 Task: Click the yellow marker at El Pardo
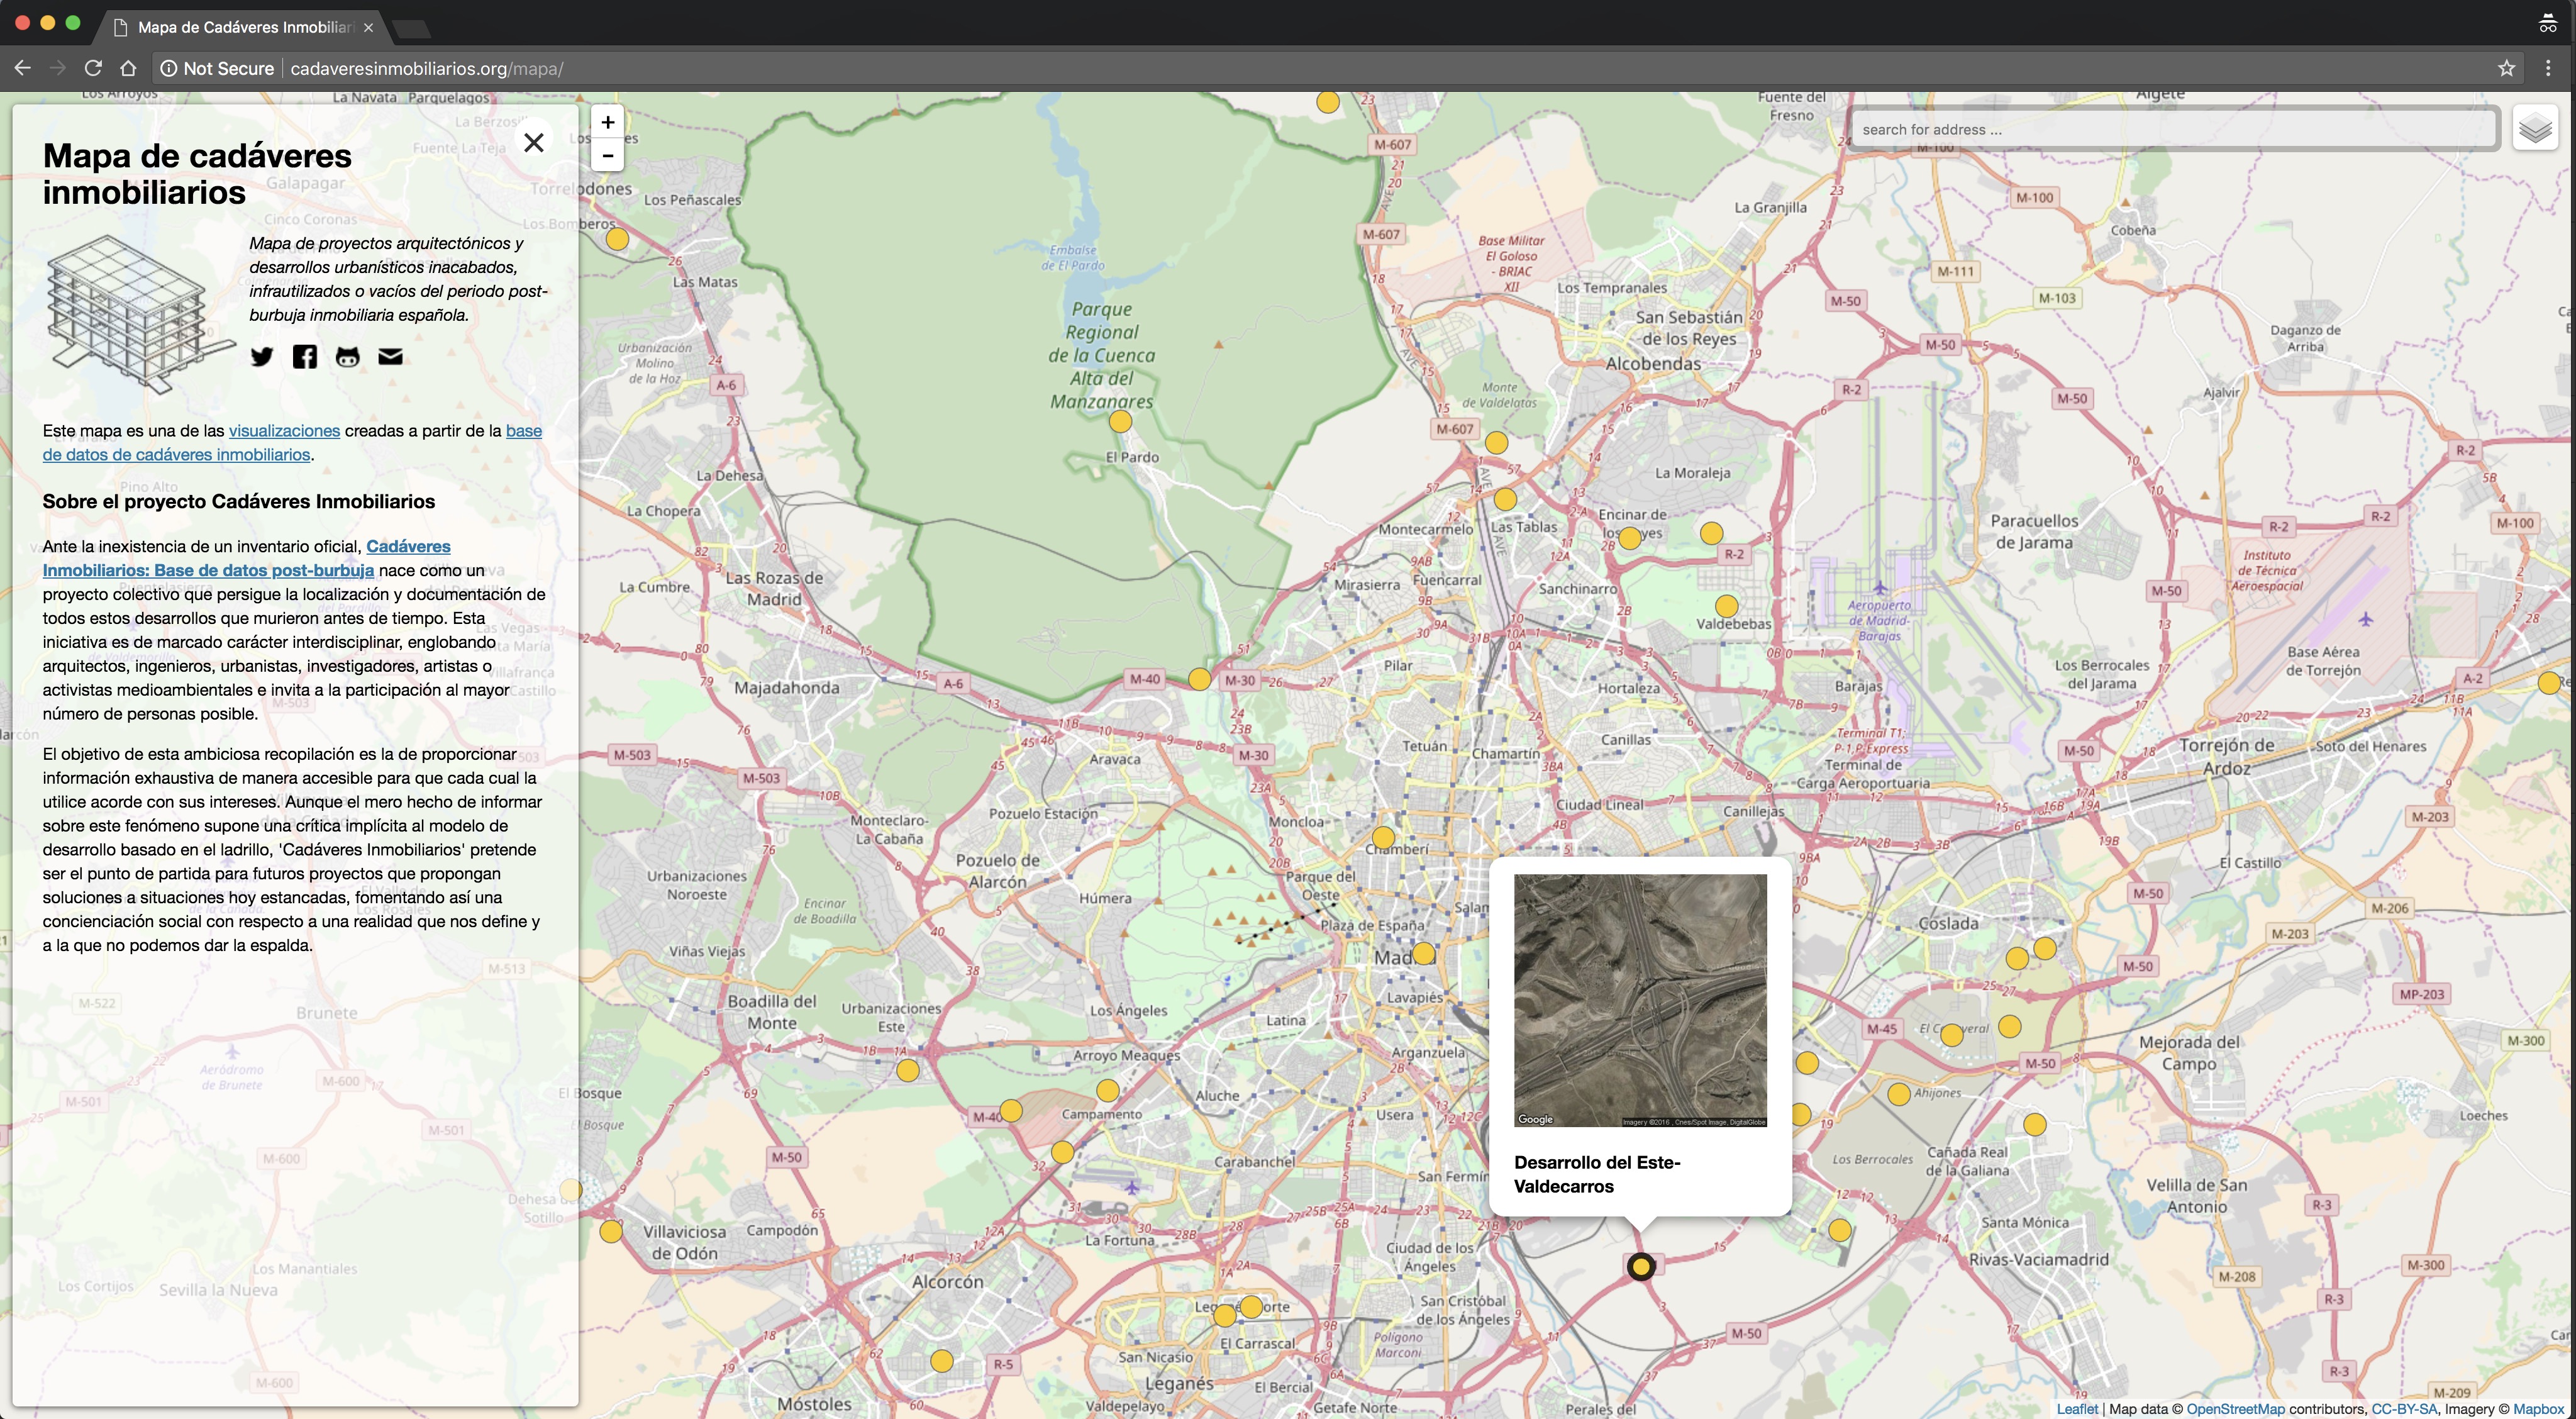point(1120,422)
